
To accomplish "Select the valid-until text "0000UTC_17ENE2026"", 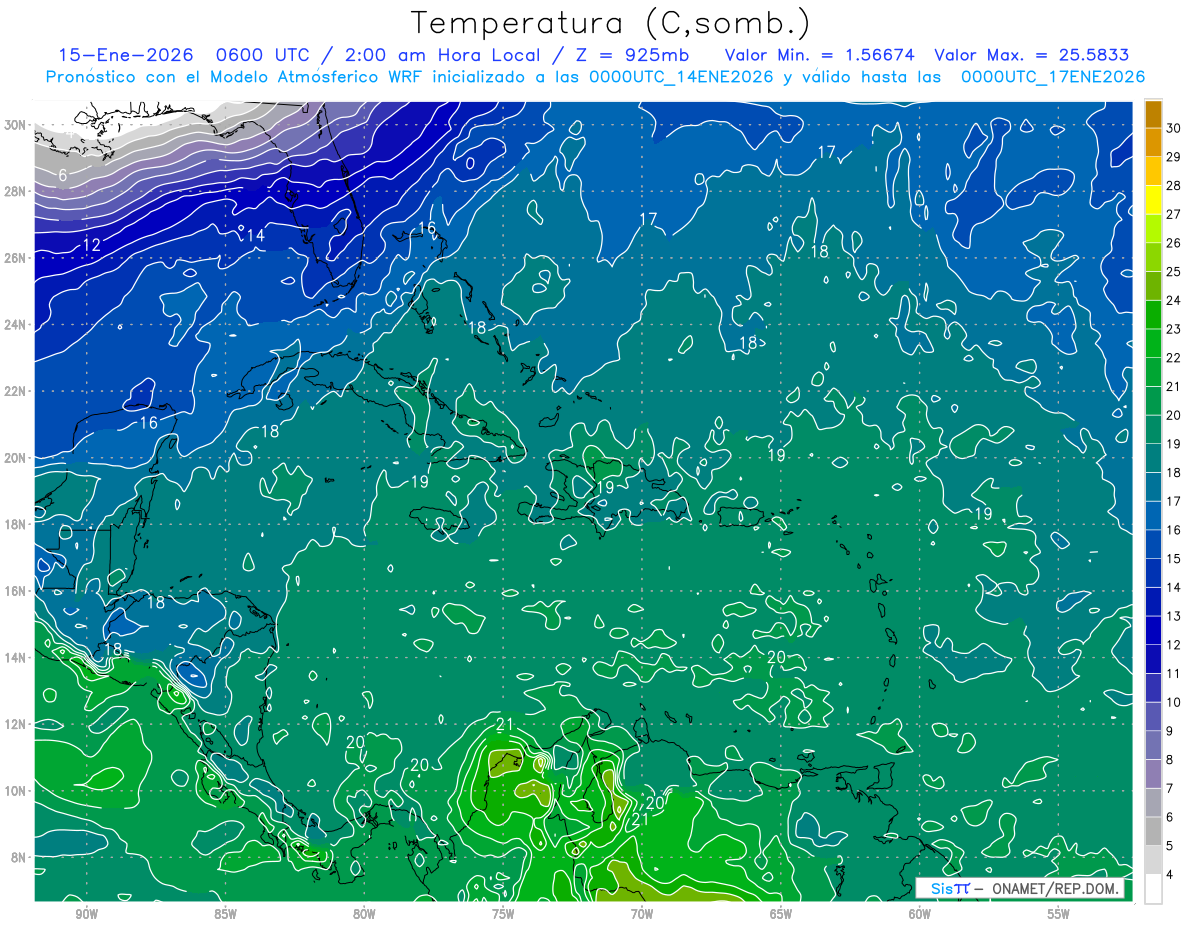I will pyautogui.click(x=1052, y=76).
